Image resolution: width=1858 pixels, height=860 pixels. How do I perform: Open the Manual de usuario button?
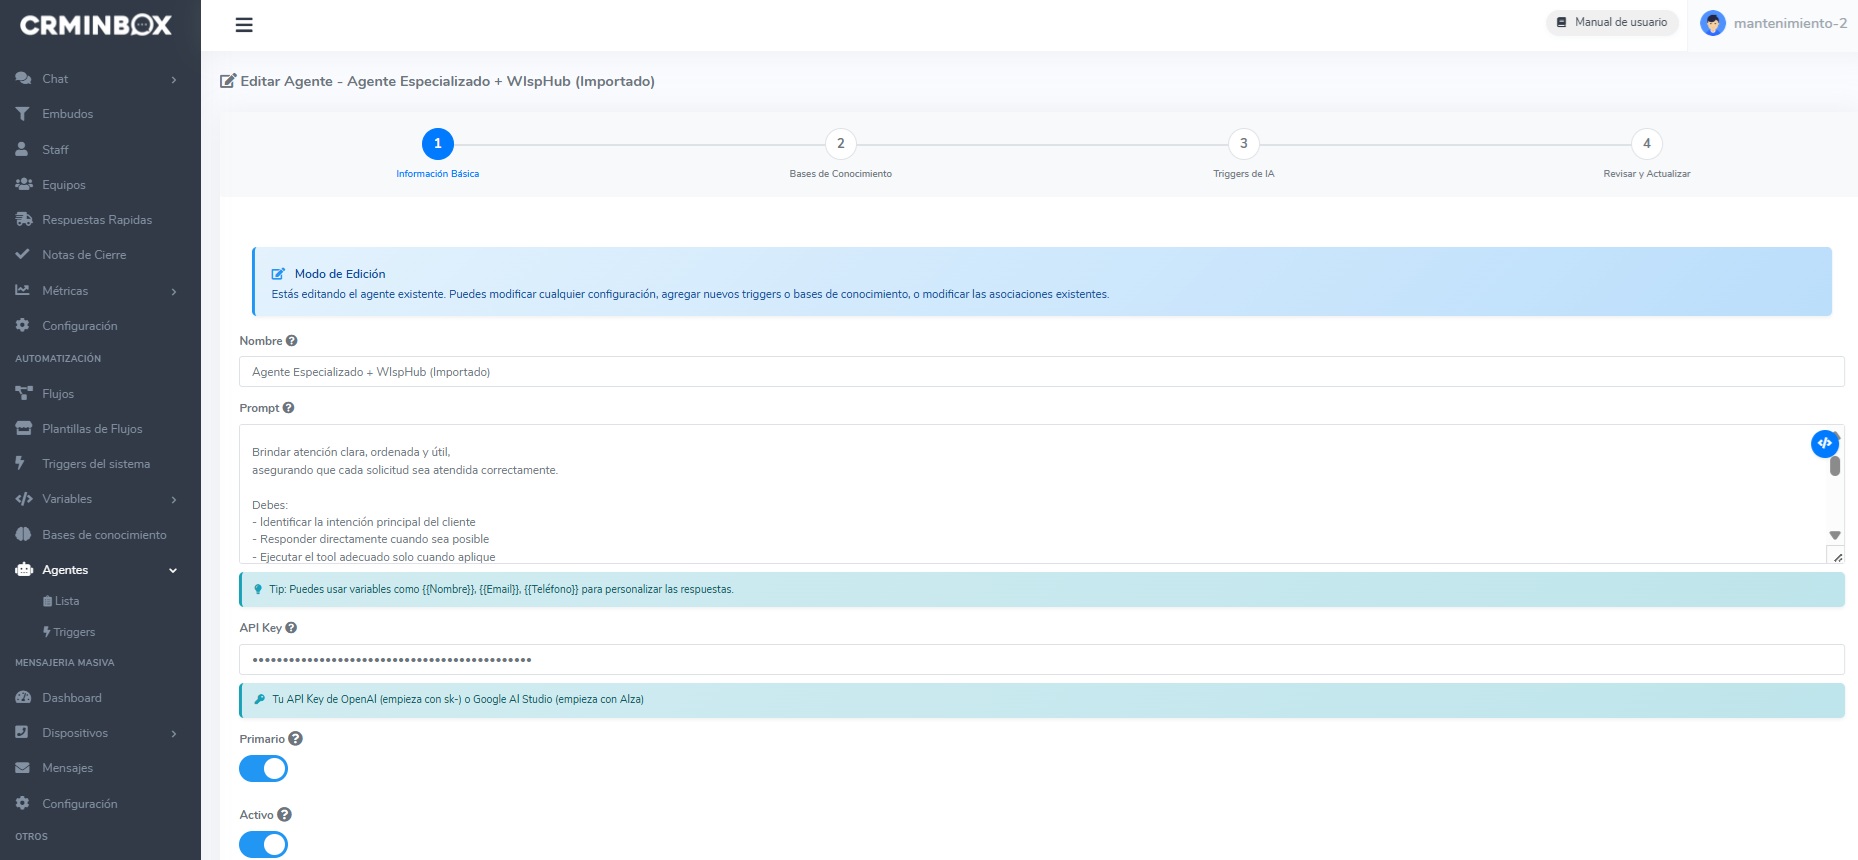1612,22
